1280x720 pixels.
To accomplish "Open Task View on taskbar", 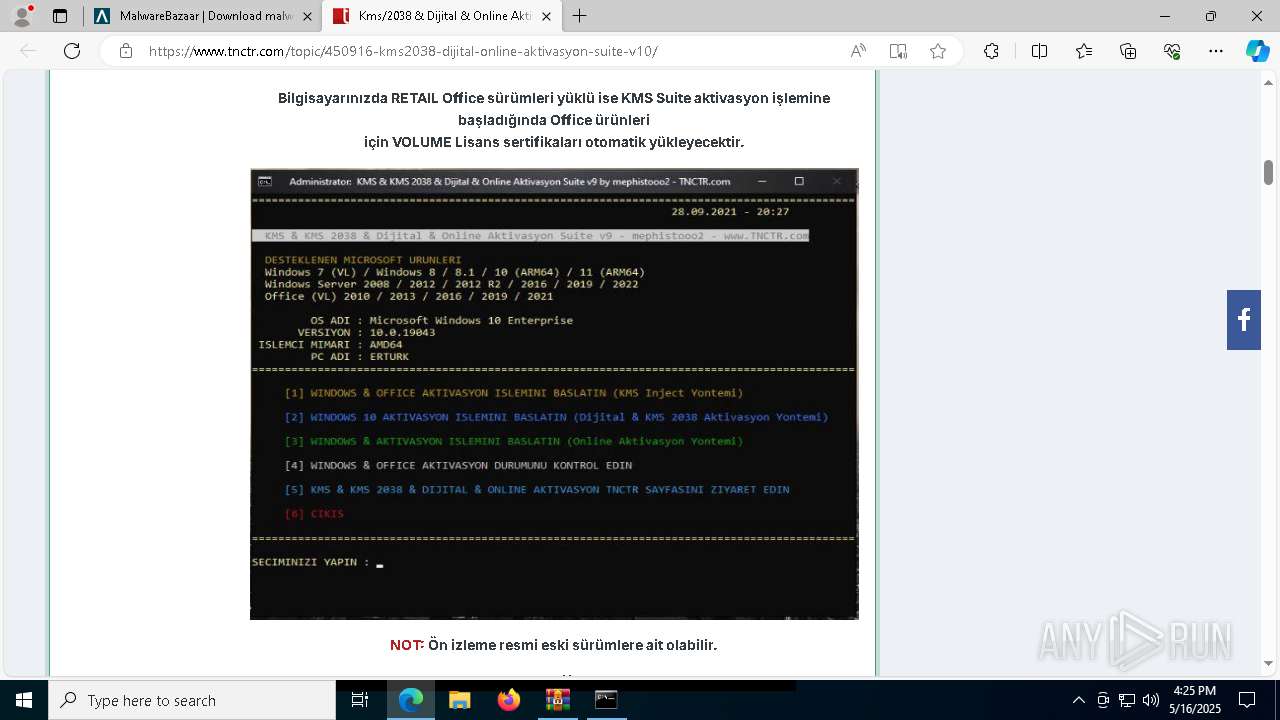I will tap(360, 700).
